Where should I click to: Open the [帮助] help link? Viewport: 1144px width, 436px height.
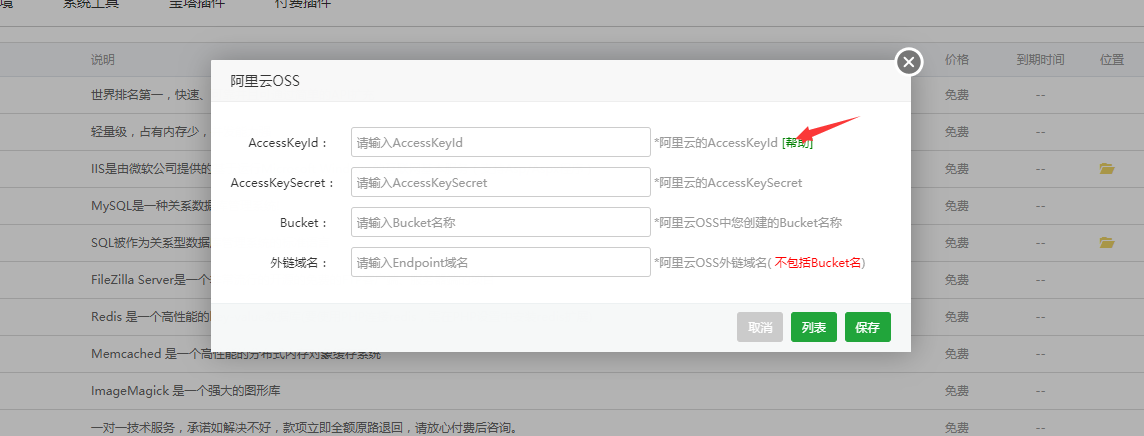pos(797,143)
